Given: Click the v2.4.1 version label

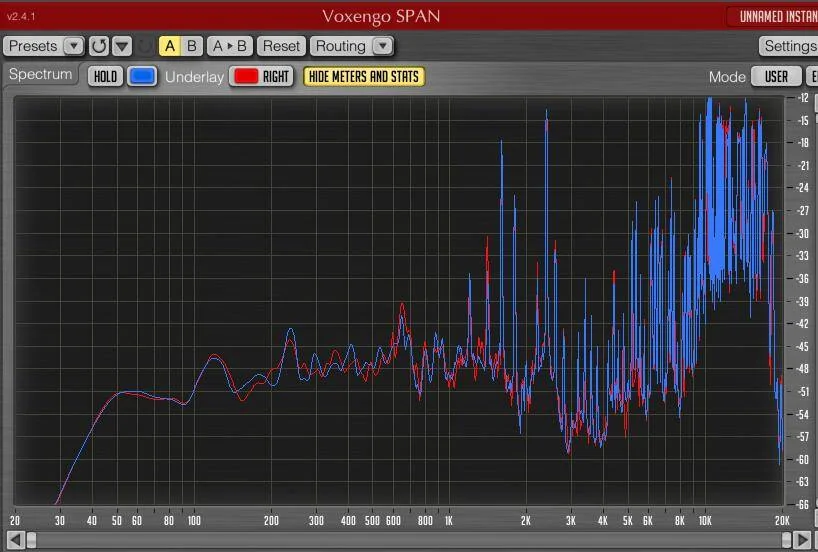Looking at the screenshot, I should point(21,16).
